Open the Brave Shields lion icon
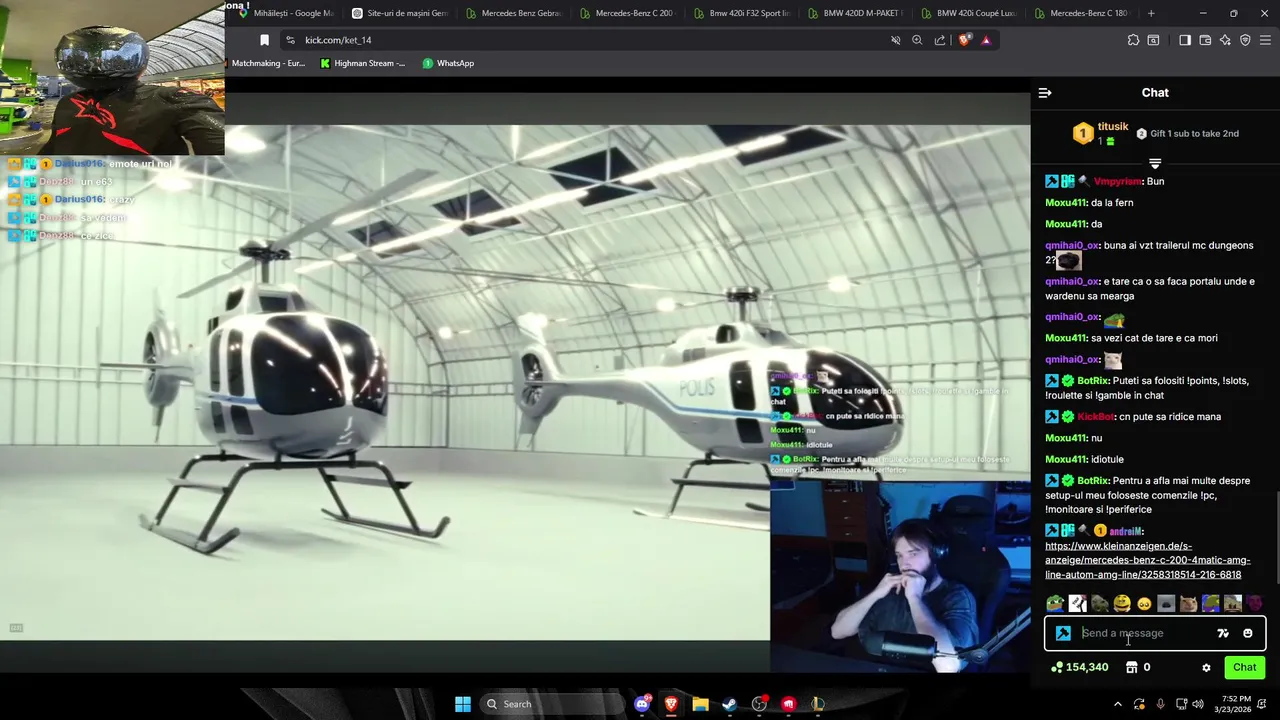Image resolution: width=1280 pixels, height=720 pixels. tap(964, 40)
